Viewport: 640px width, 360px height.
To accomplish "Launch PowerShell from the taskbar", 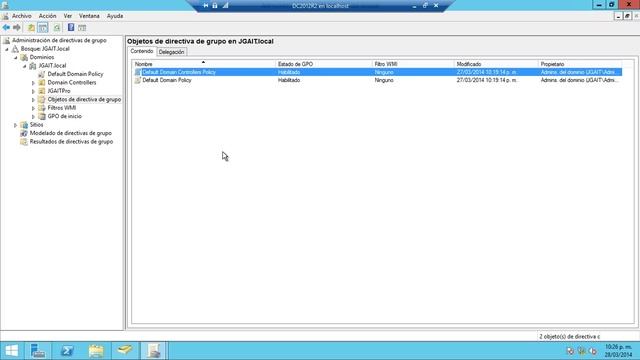I will (x=67, y=351).
